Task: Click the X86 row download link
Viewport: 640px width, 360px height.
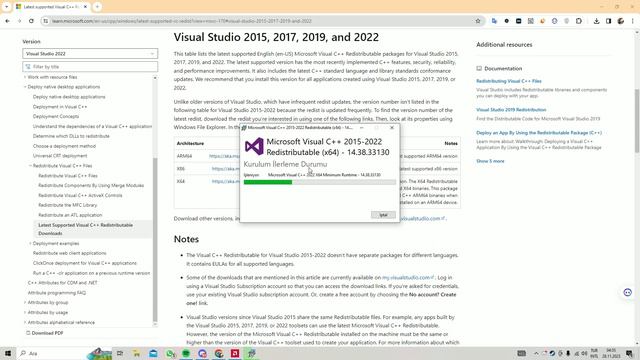Action: pos(226,169)
